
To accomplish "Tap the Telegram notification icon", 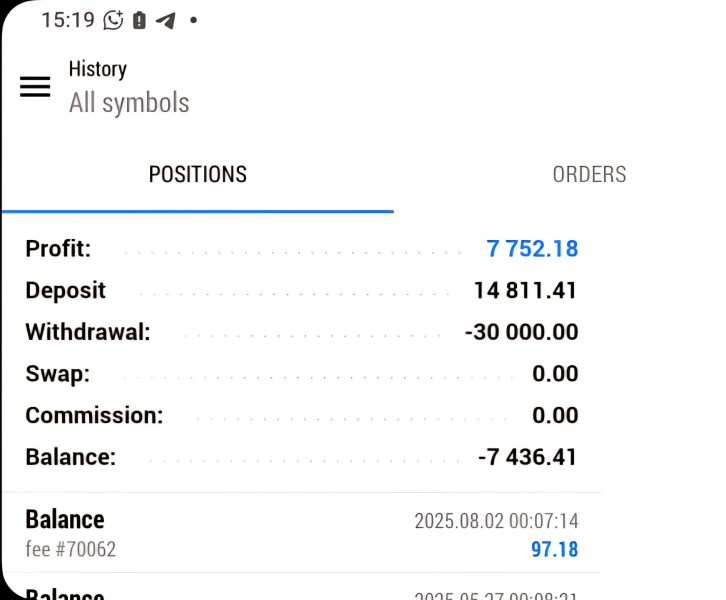I will click(x=165, y=20).
